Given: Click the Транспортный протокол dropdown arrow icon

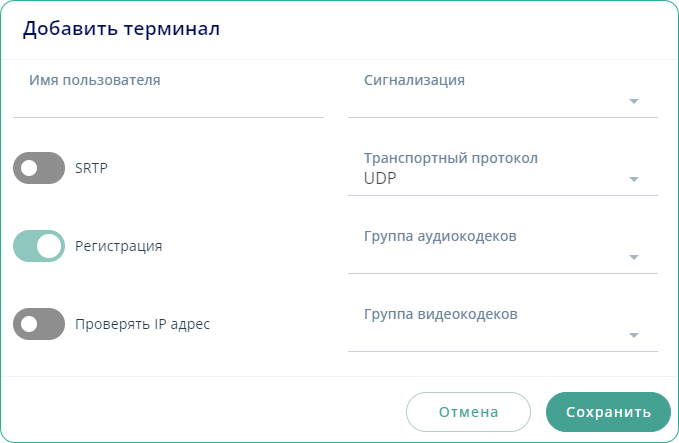Looking at the screenshot, I should tap(633, 179).
